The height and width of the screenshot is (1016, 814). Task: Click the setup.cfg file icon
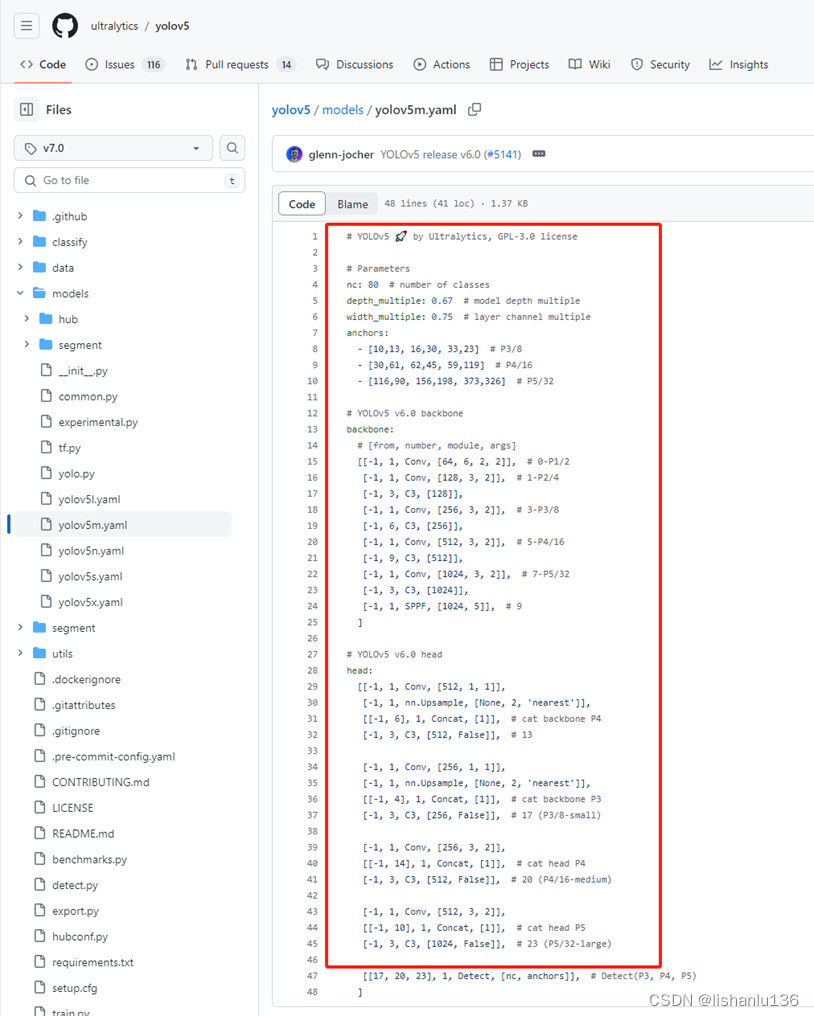pyautogui.click(x=40, y=987)
